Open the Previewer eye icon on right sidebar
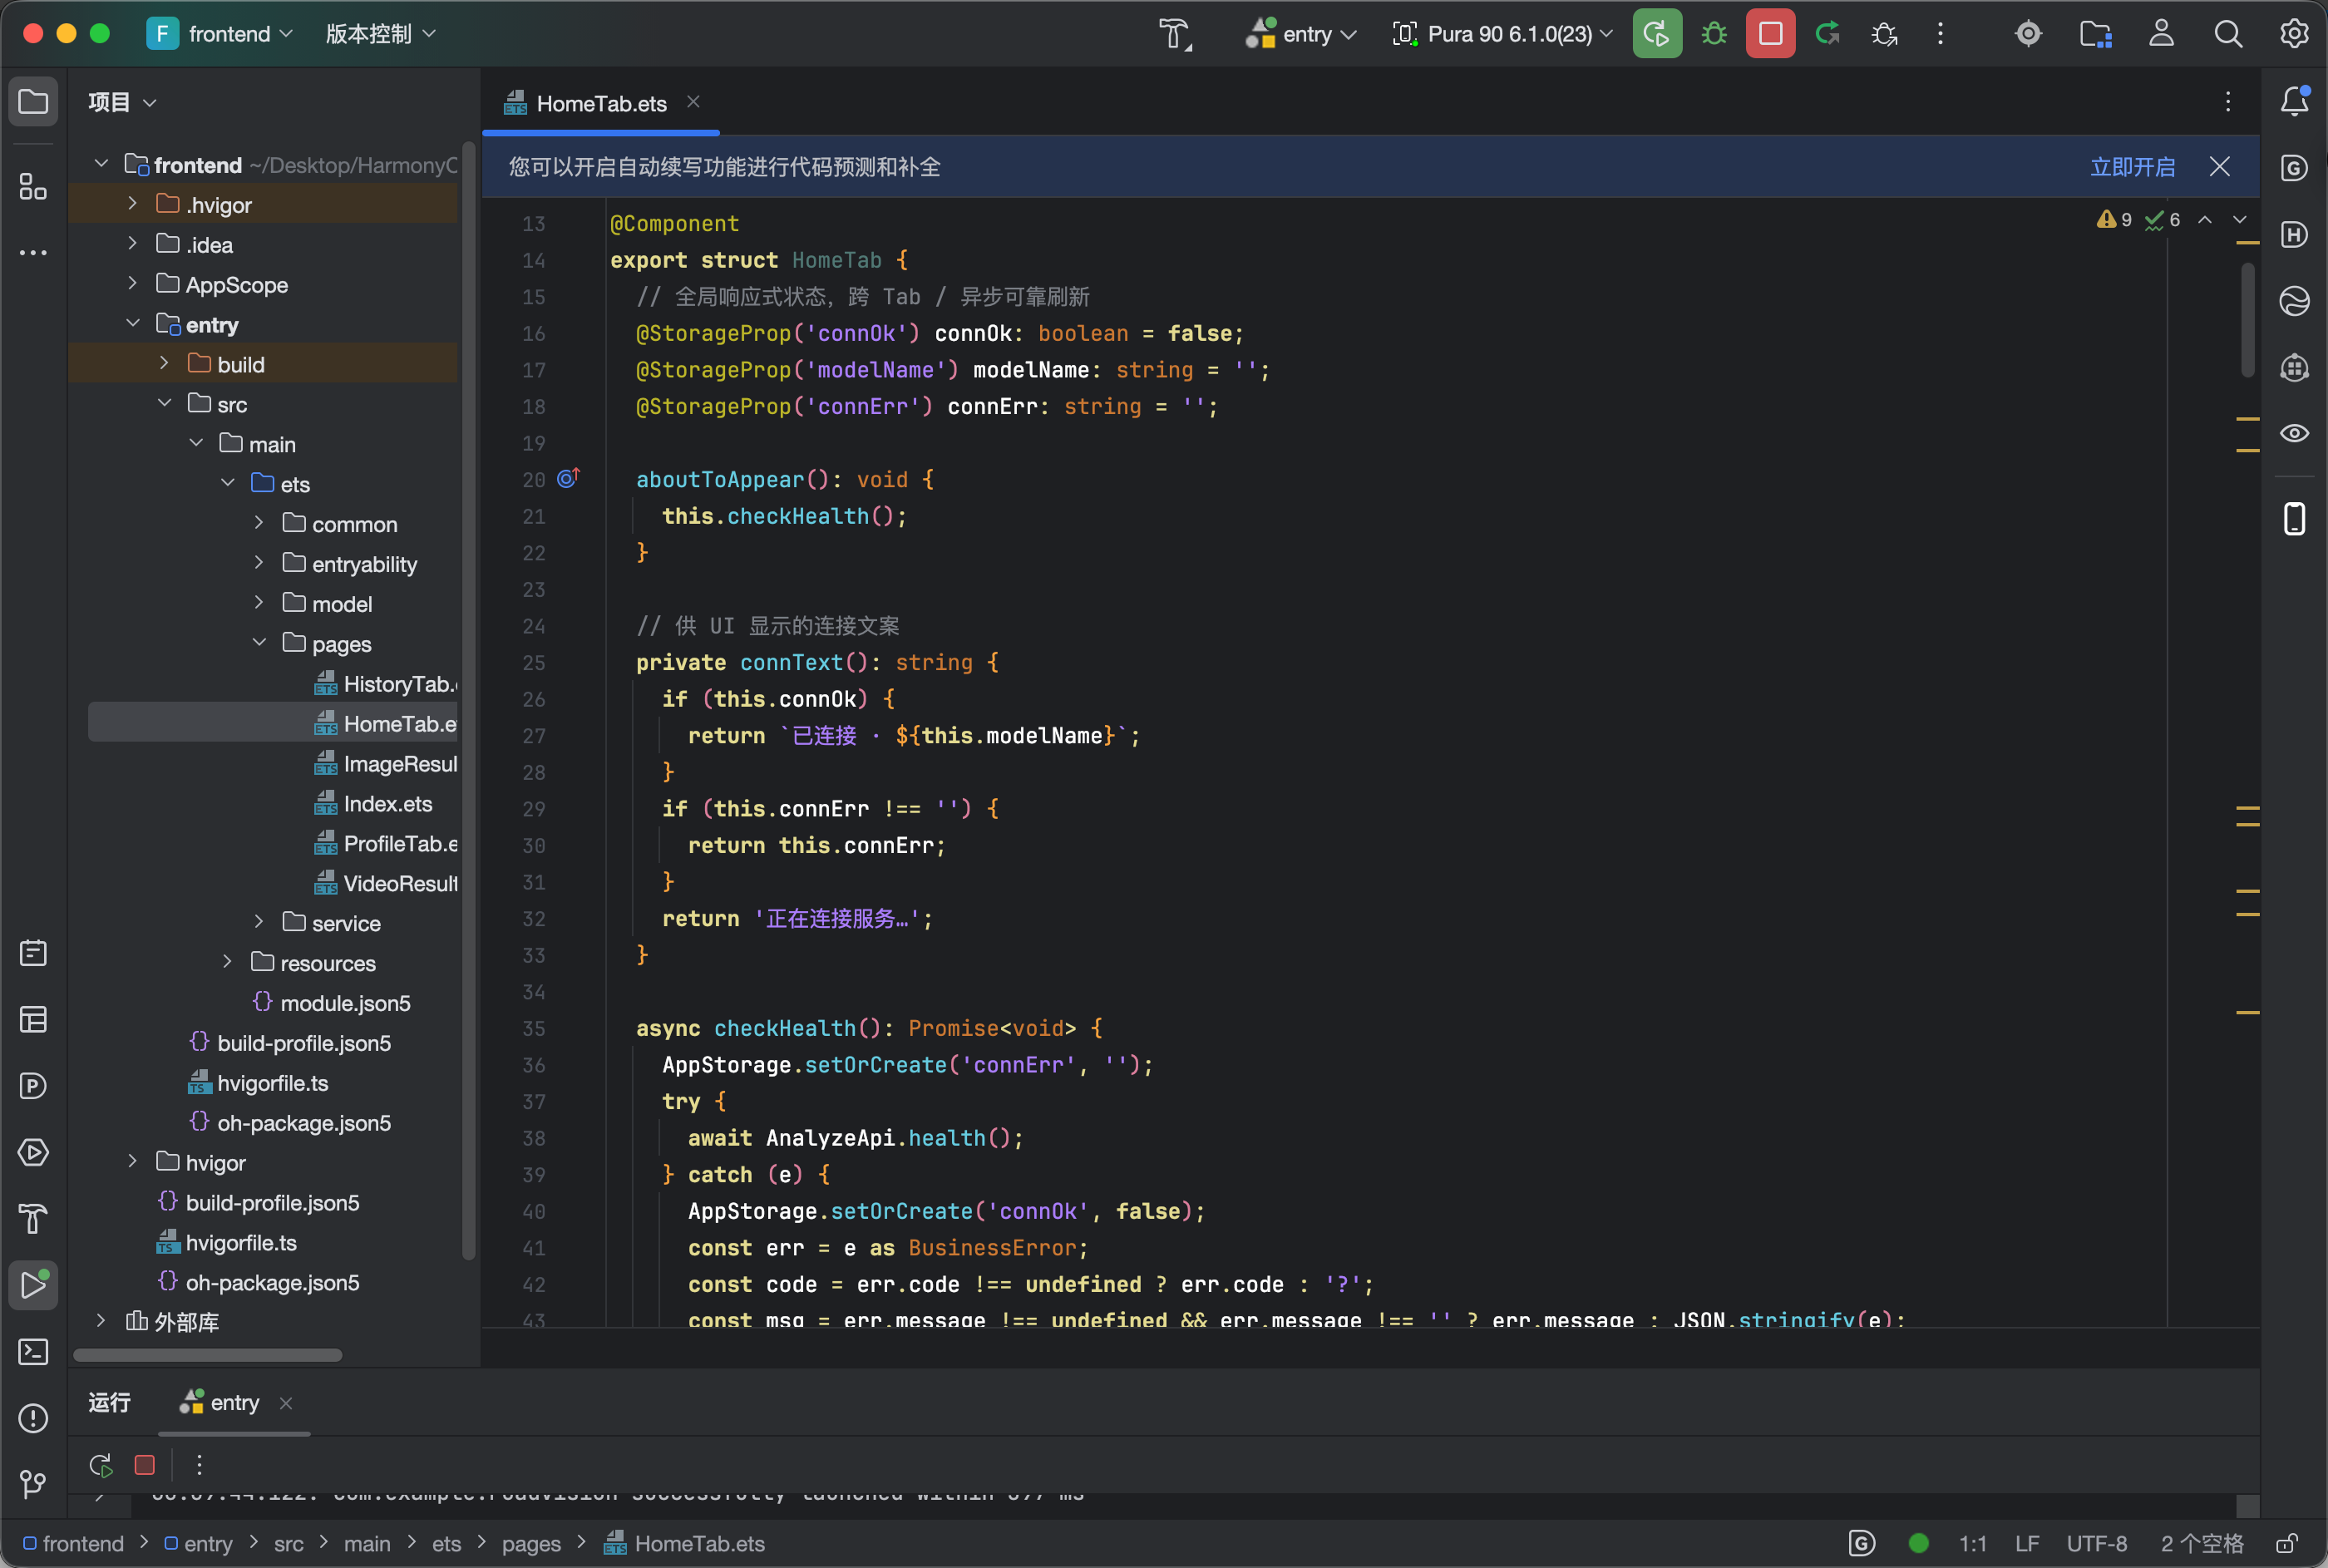This screenshot has height=1568, width=2328. [x=2295, y=433]
